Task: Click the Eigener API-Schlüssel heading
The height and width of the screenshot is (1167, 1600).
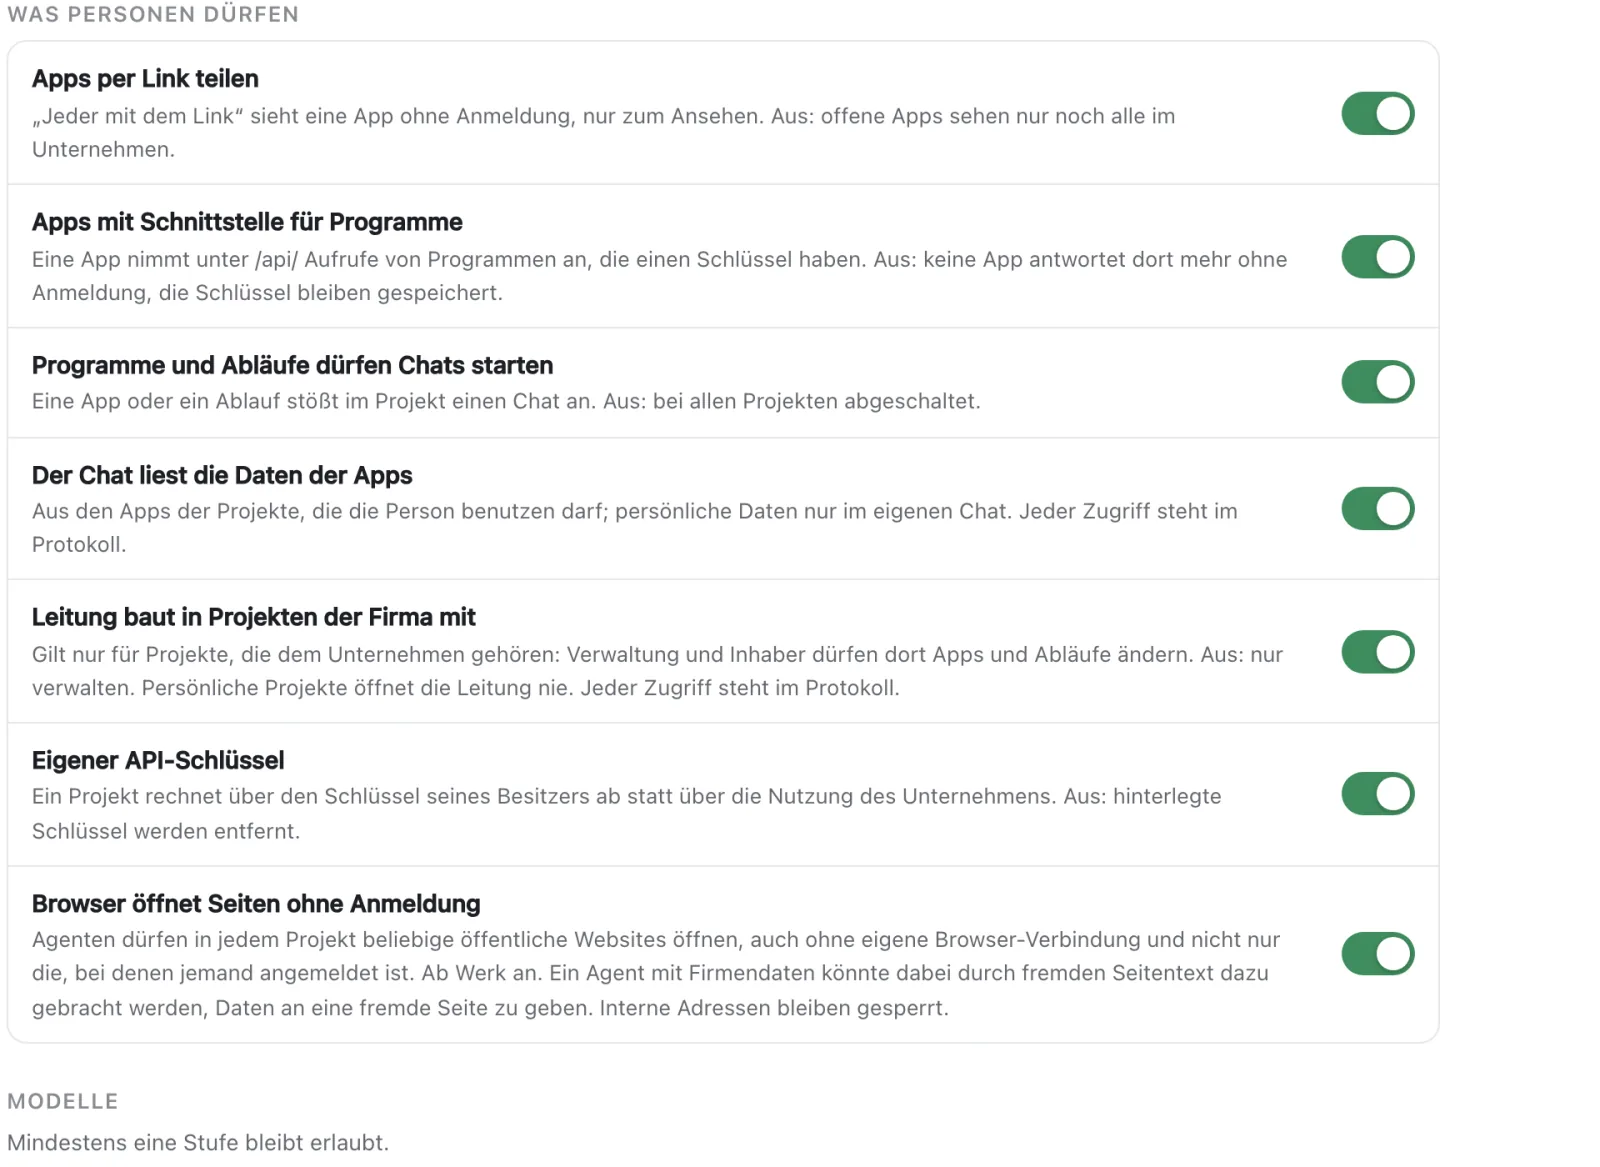Action: point(158,760)
